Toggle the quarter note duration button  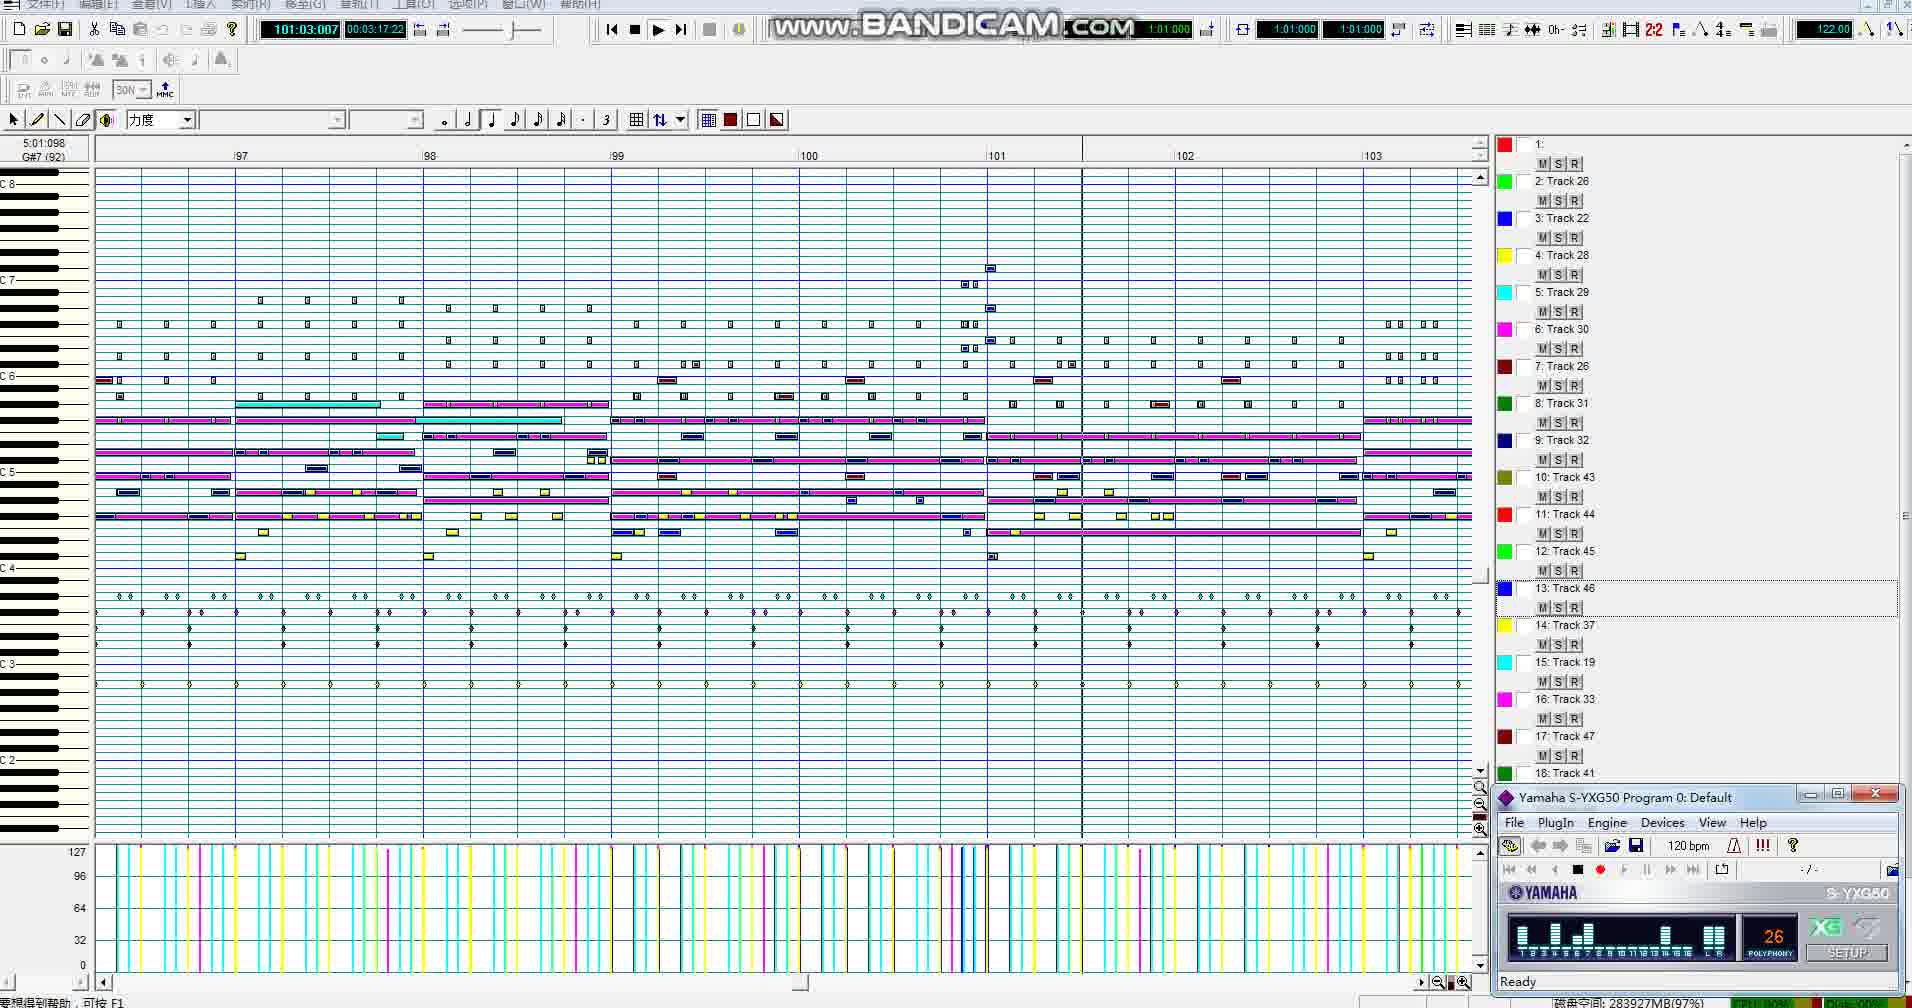pos(491,120)
